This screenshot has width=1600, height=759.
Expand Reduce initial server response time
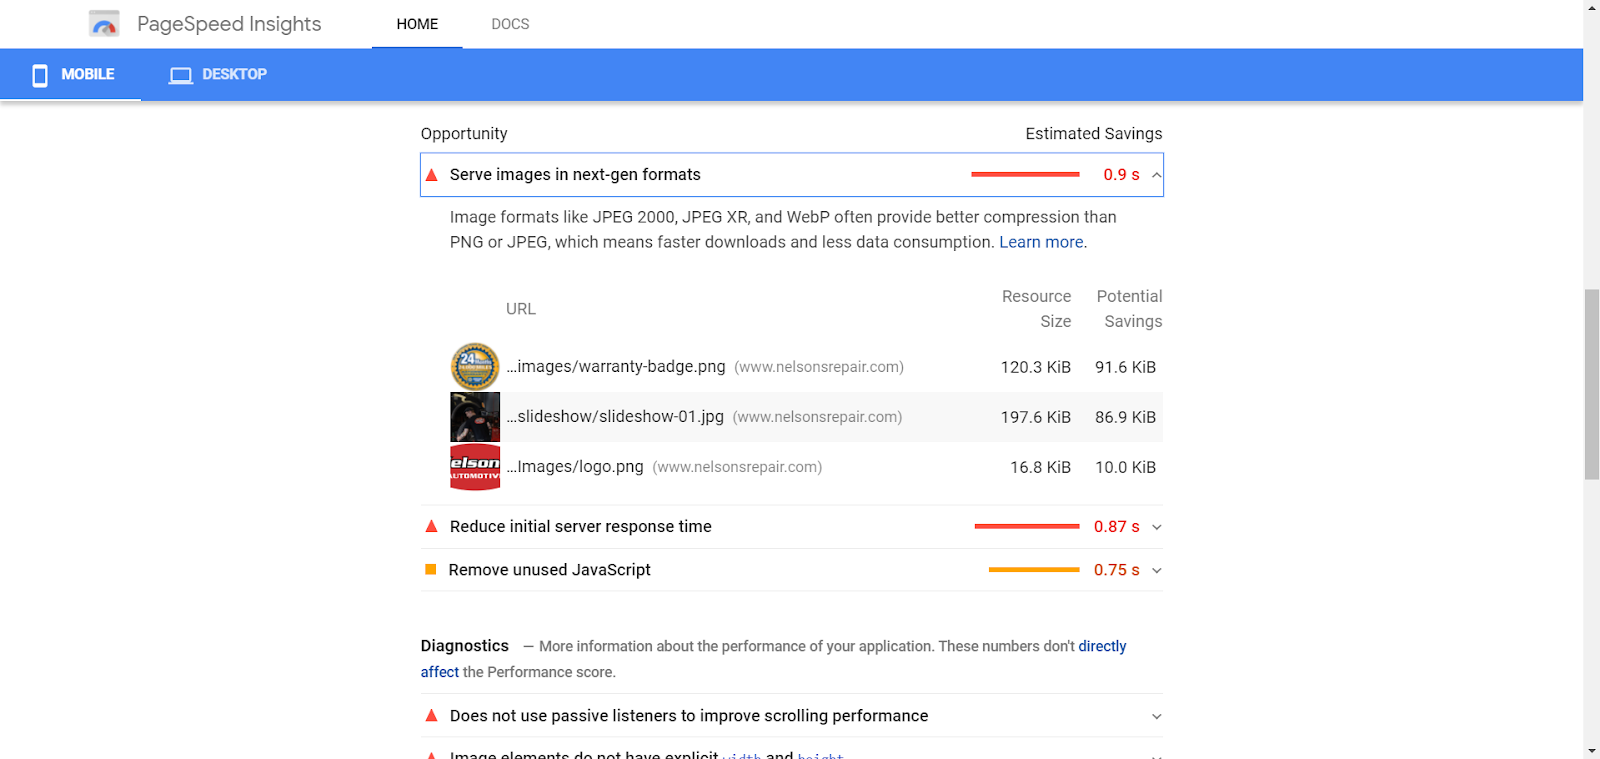1157,527
